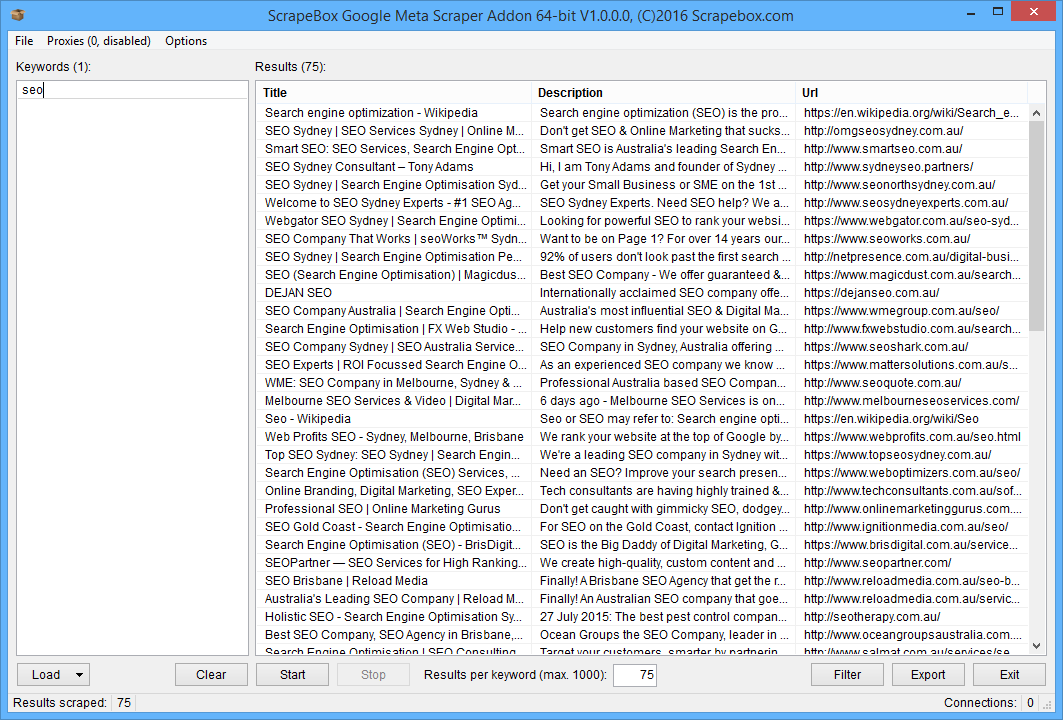Viewport: 1063px width, 720px height.
Task: Expand the Load button dropdown arrow
Action: tap(80, 675)
